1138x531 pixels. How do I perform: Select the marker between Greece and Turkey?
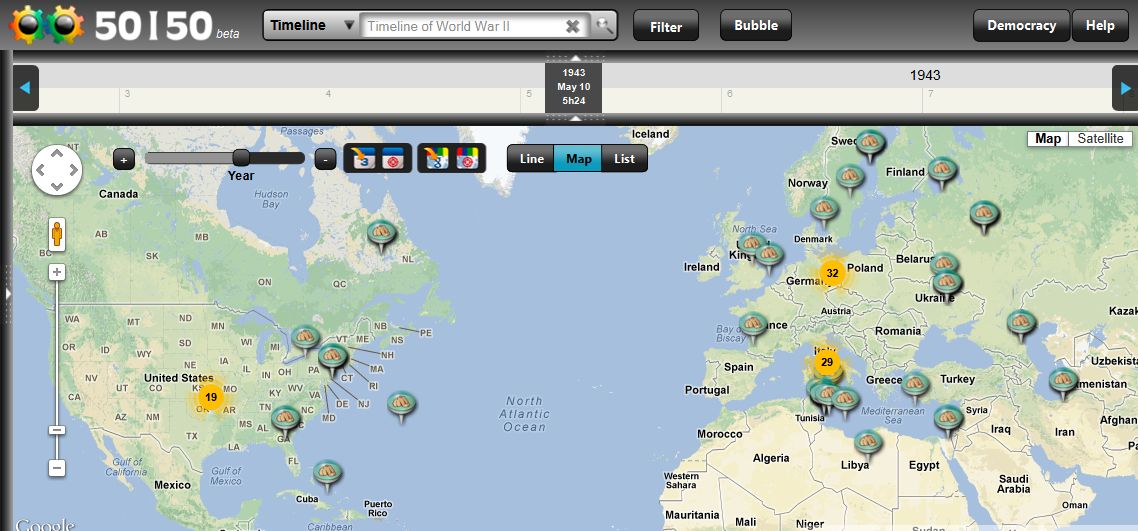coord(915,384)
